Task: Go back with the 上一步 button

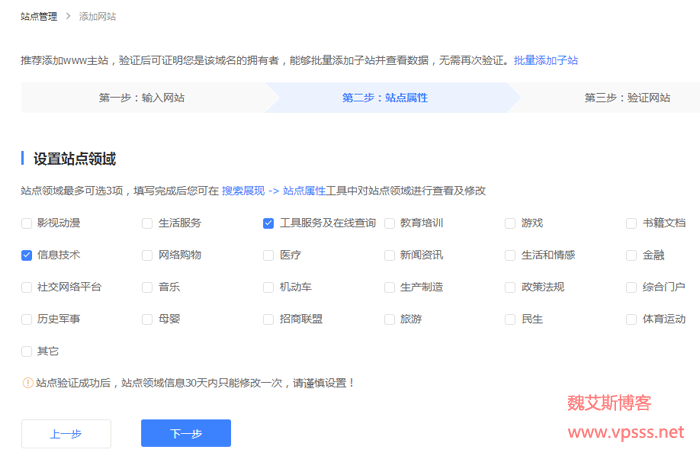Action: click(x=66, y=433)
